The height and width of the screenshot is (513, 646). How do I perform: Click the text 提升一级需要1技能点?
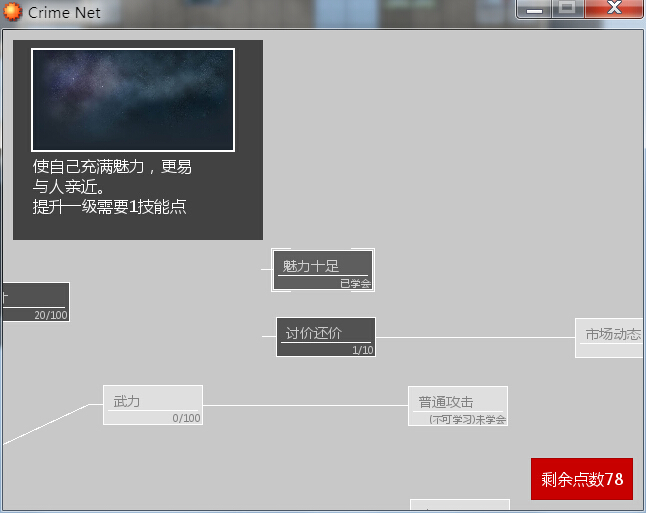click(x=110, y=206)
